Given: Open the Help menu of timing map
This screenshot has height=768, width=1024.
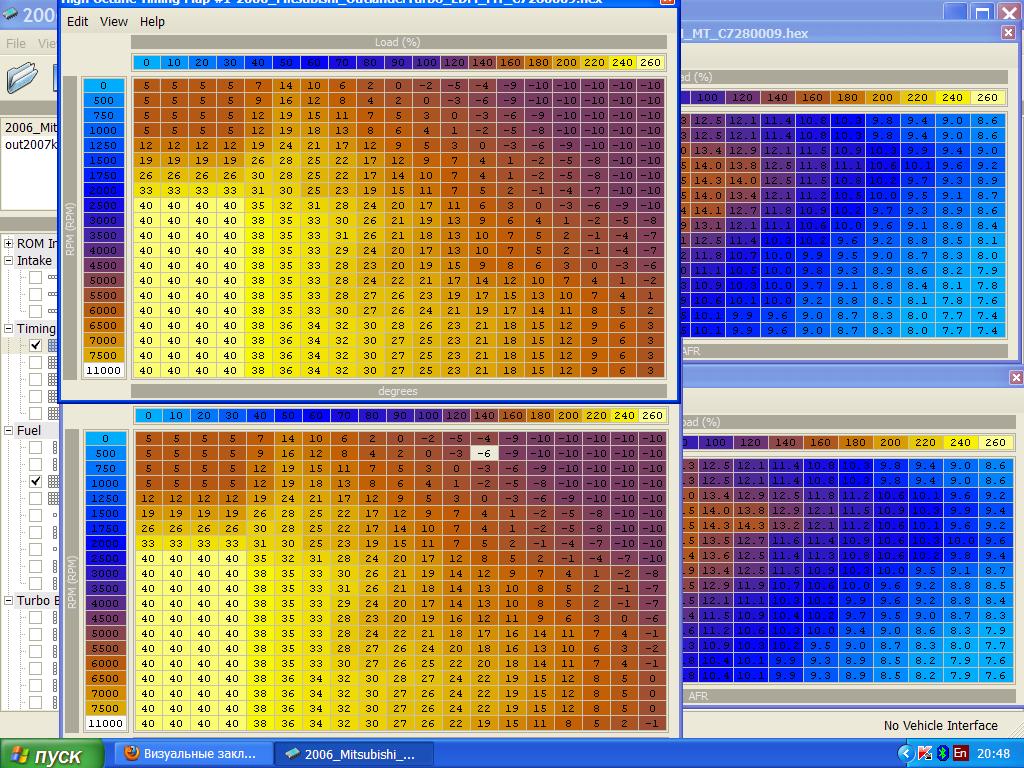Looking at the screenshot, I should [x=152, y=21].
